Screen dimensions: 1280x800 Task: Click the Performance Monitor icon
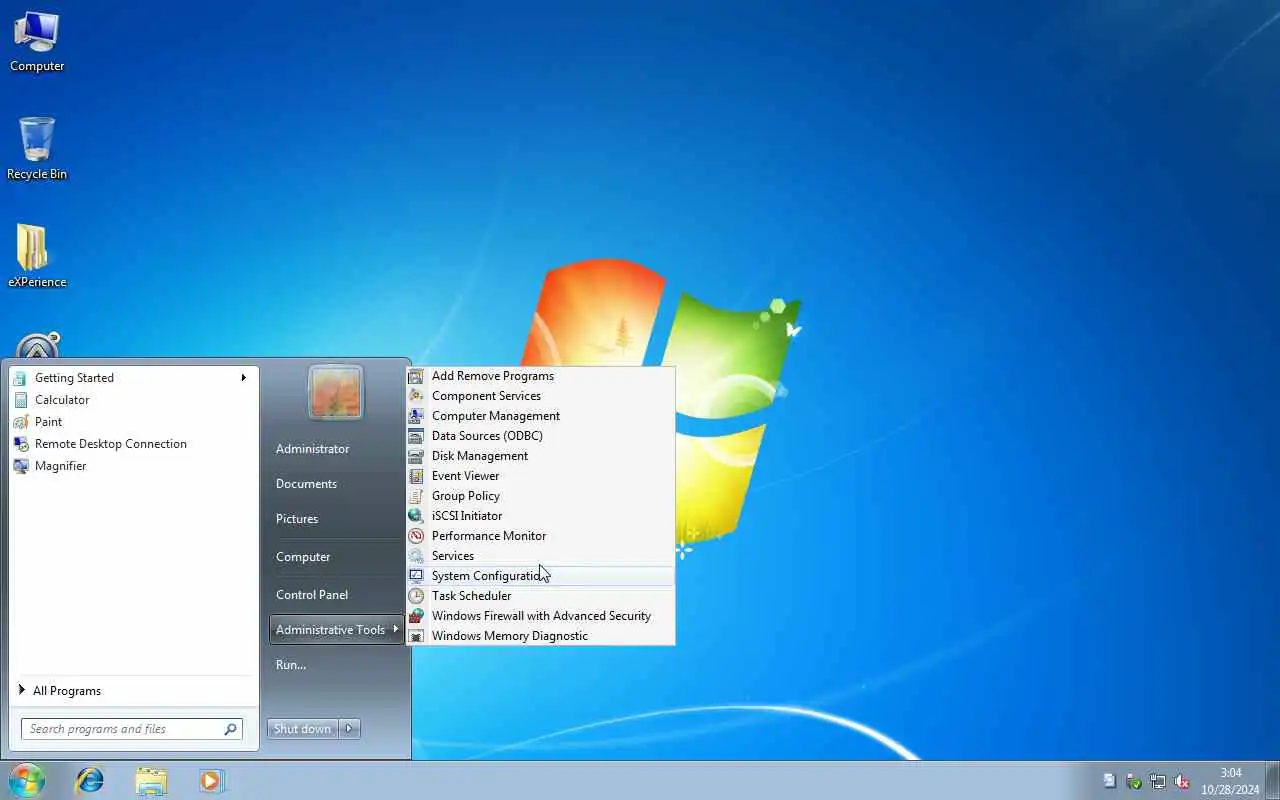(416, 536)
